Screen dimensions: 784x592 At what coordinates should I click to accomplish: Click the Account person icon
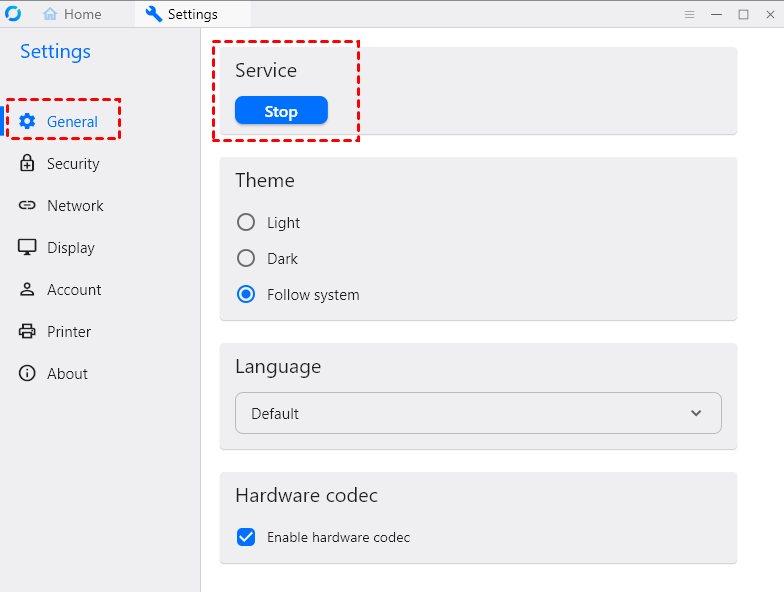(x=28, y=290)
